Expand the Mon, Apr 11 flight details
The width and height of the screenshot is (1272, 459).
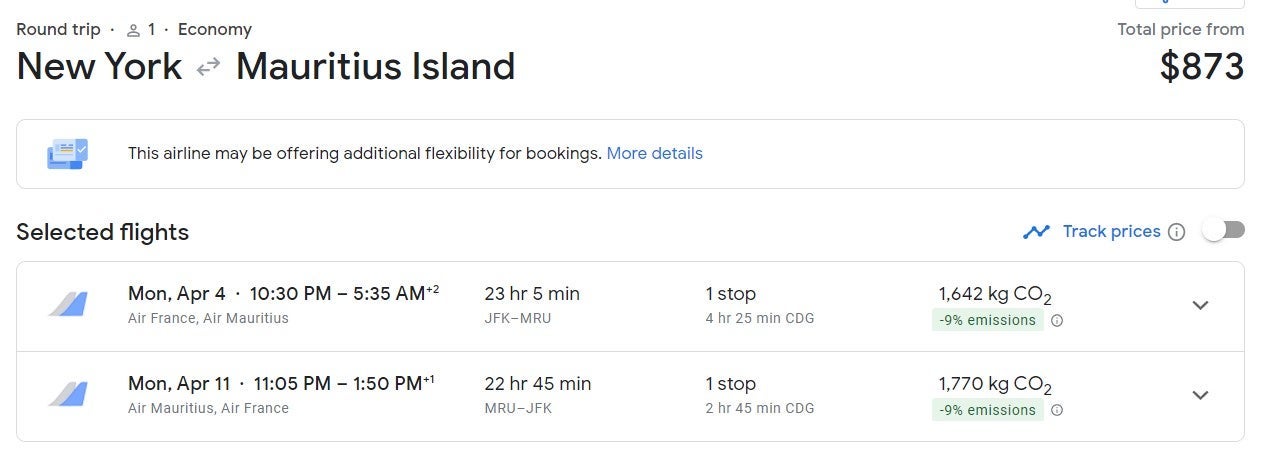(x=1201, y=395)
